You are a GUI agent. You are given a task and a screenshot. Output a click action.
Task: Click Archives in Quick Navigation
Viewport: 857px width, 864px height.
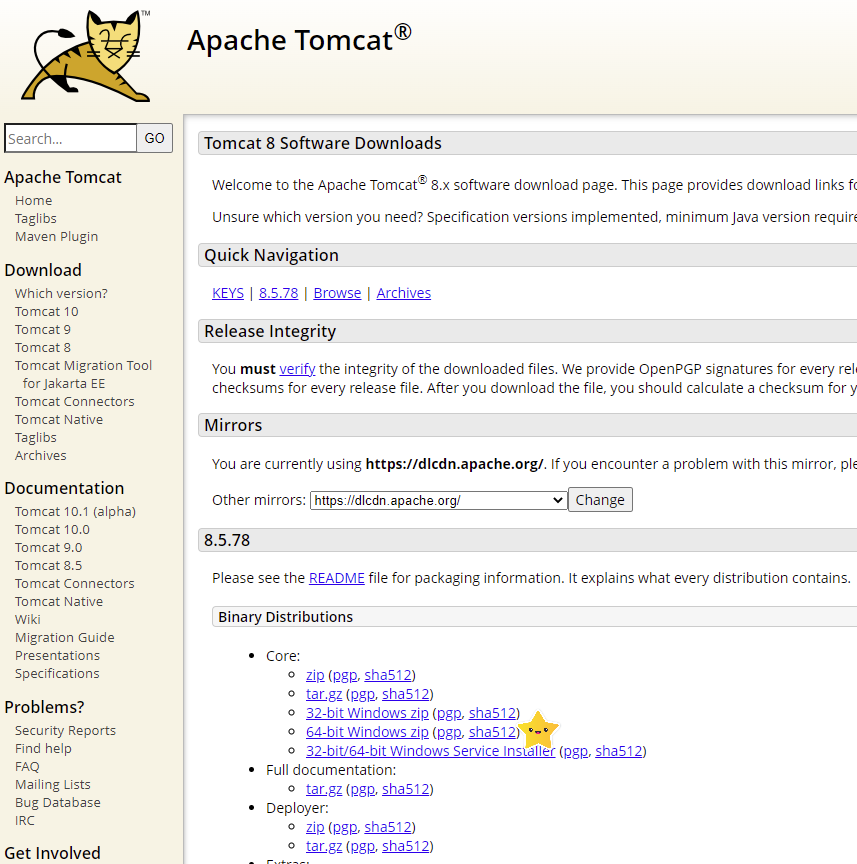(x=403, y=293)
